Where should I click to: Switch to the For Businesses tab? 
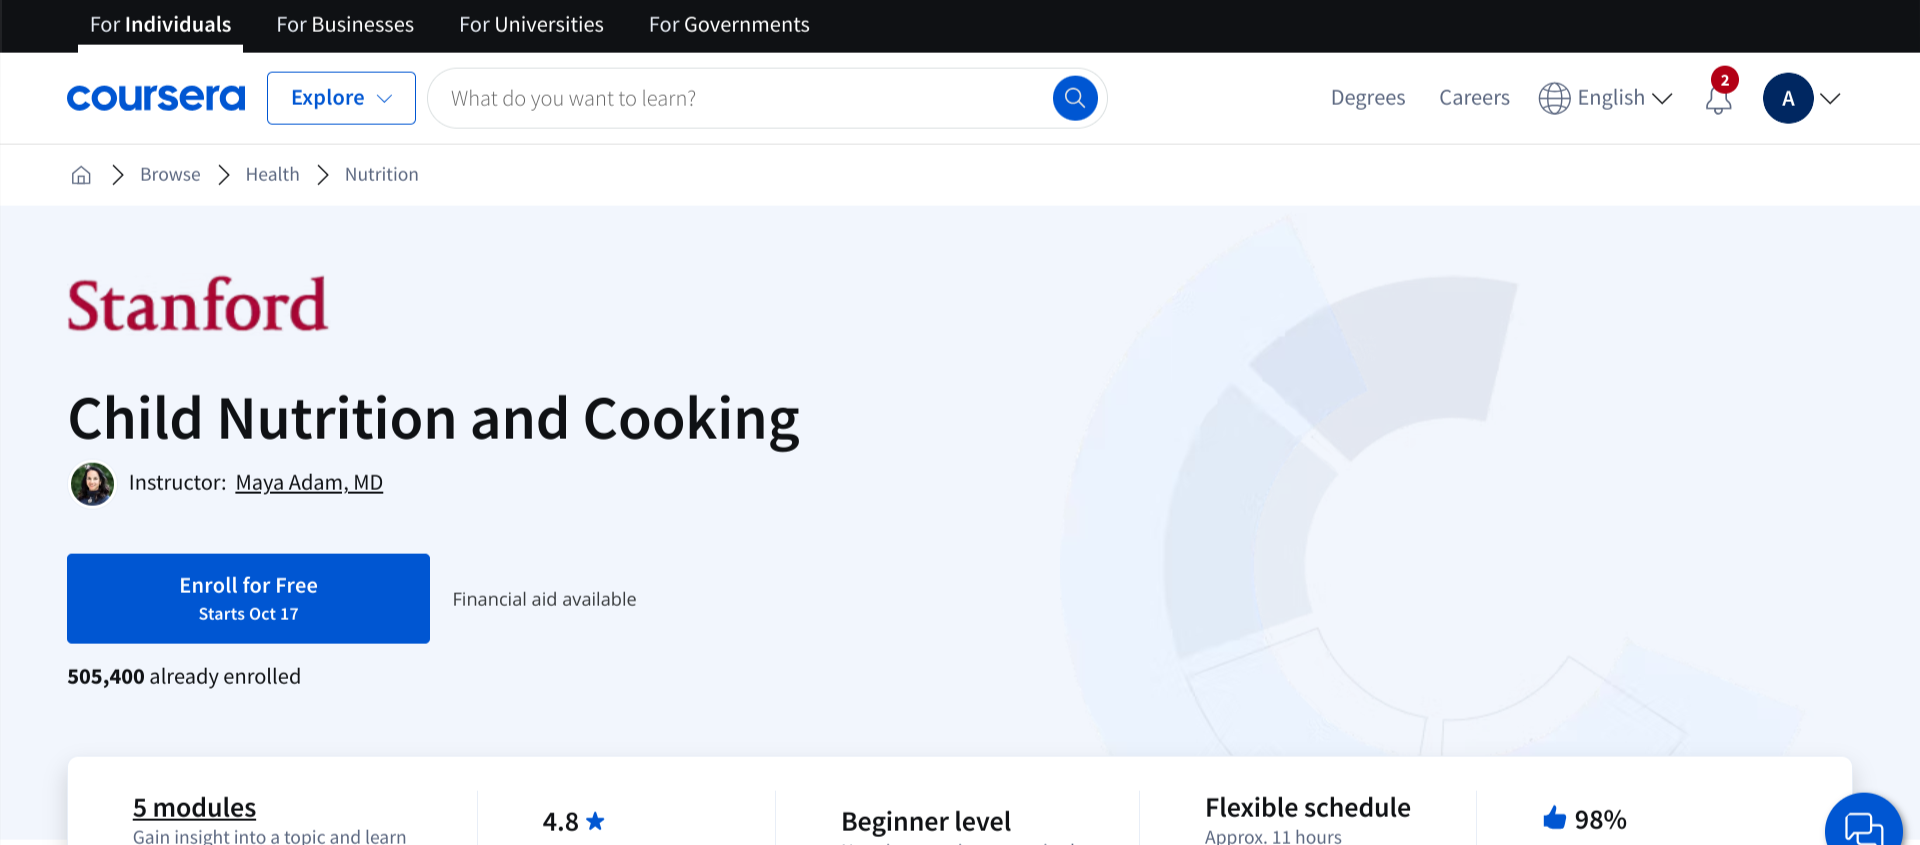345,25
